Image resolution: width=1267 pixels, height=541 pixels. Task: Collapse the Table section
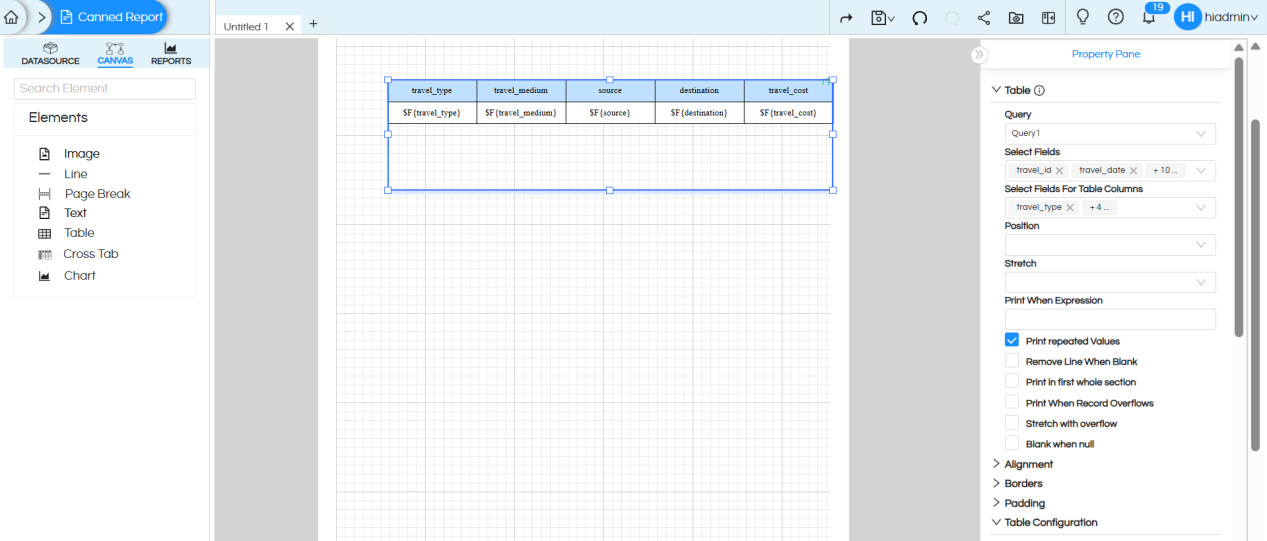(x=996, y=90)
